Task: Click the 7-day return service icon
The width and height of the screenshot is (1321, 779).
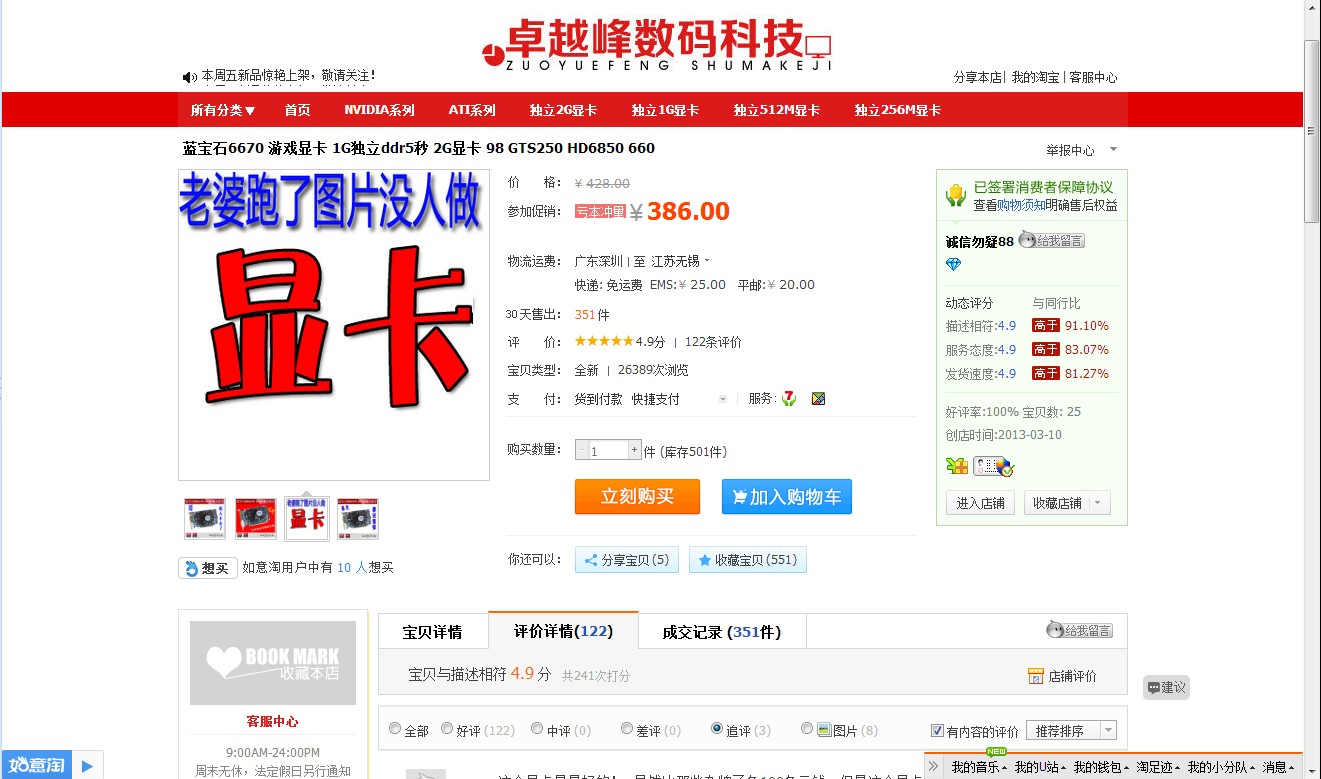Action: tap(789, 399)
